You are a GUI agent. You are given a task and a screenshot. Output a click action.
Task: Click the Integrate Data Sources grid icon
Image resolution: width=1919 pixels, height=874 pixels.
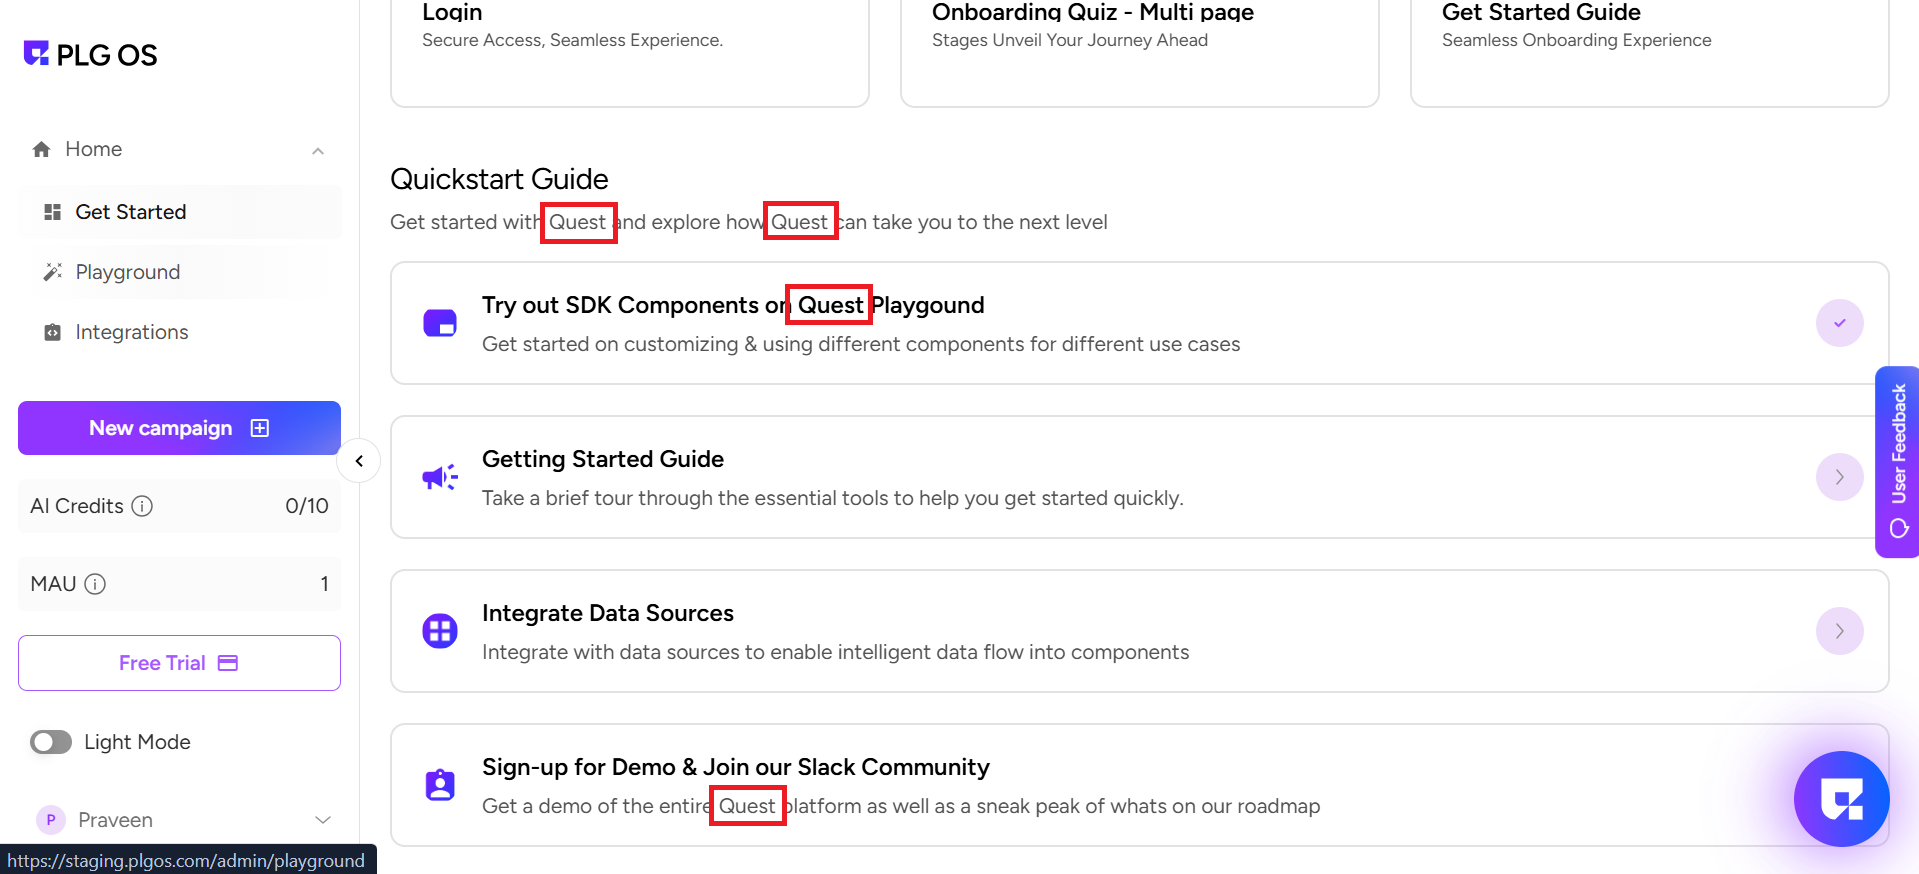[x=440, y=631]
